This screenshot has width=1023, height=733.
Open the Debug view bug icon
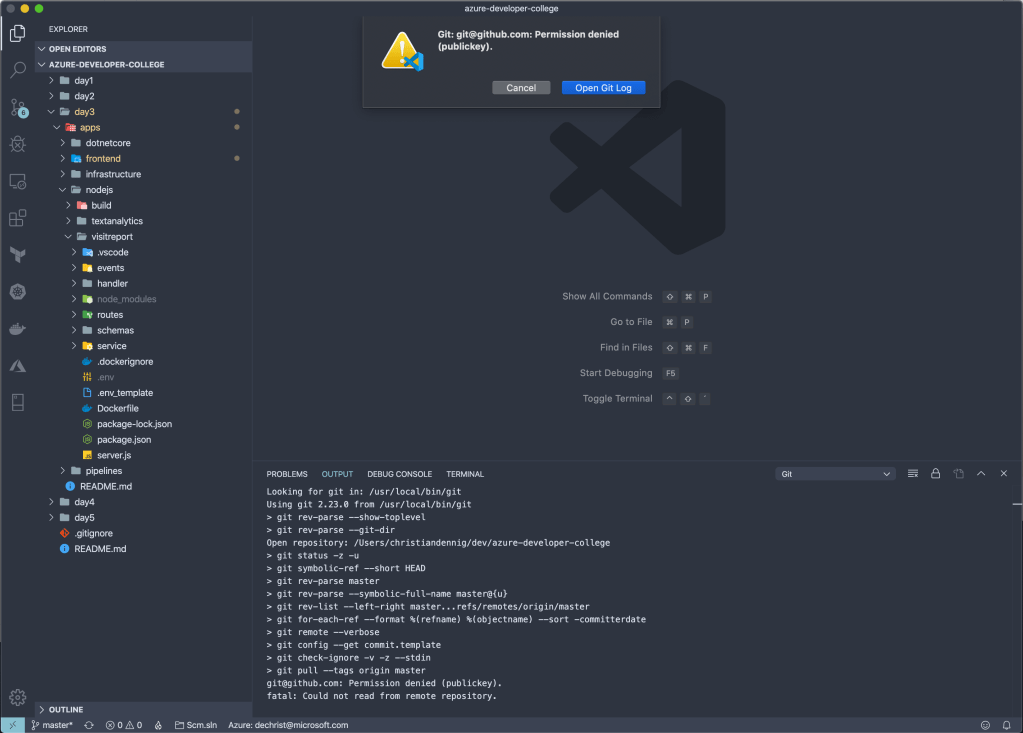click(18, 144)
